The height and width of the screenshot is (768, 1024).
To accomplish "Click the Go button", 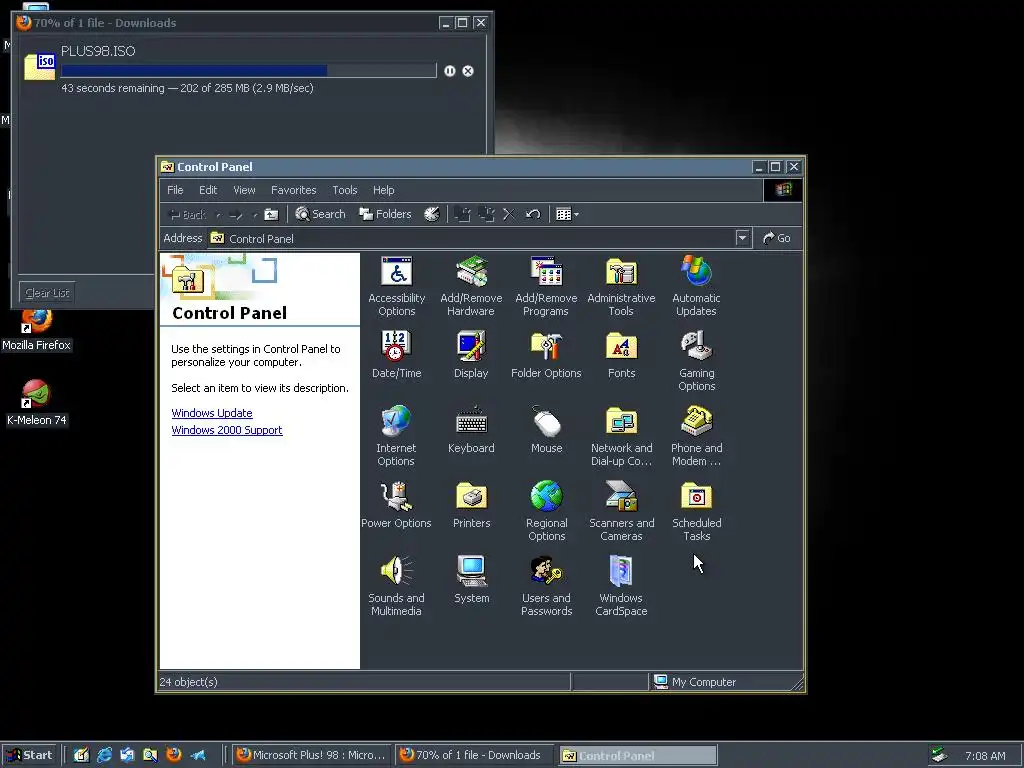I will pos(777,238).
